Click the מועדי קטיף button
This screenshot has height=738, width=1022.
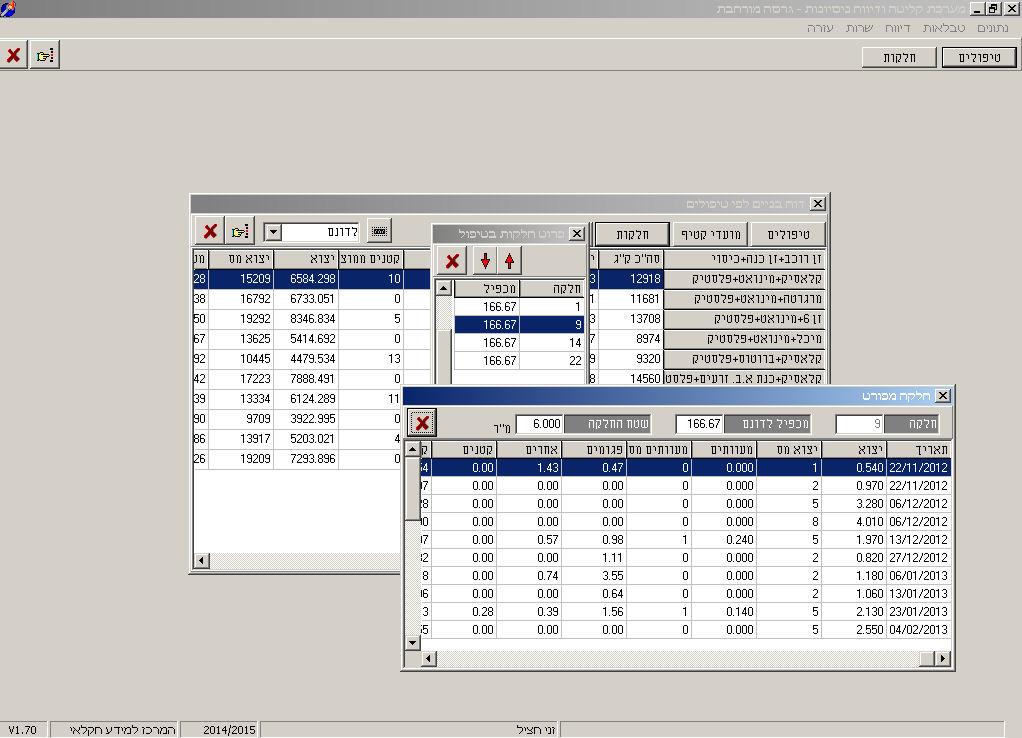point(710,234)
